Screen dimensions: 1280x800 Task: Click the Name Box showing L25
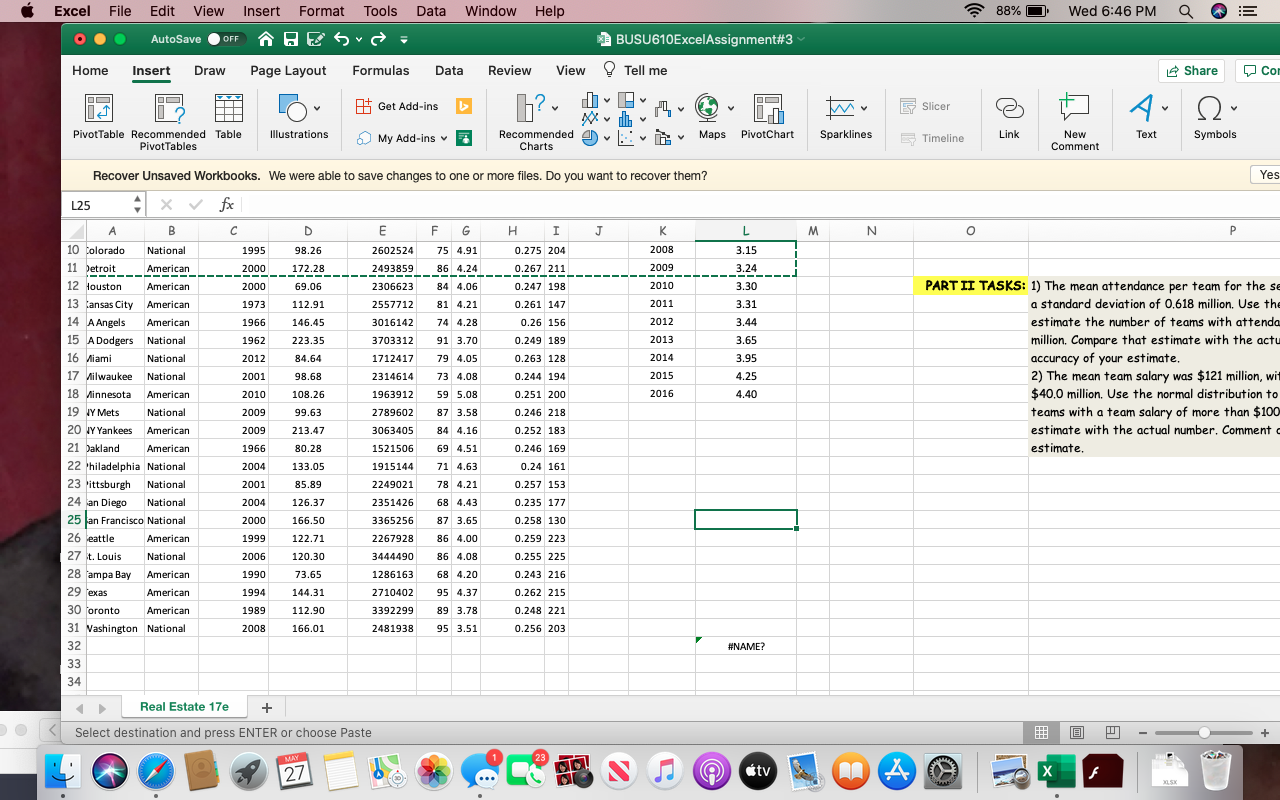point(95,204)
